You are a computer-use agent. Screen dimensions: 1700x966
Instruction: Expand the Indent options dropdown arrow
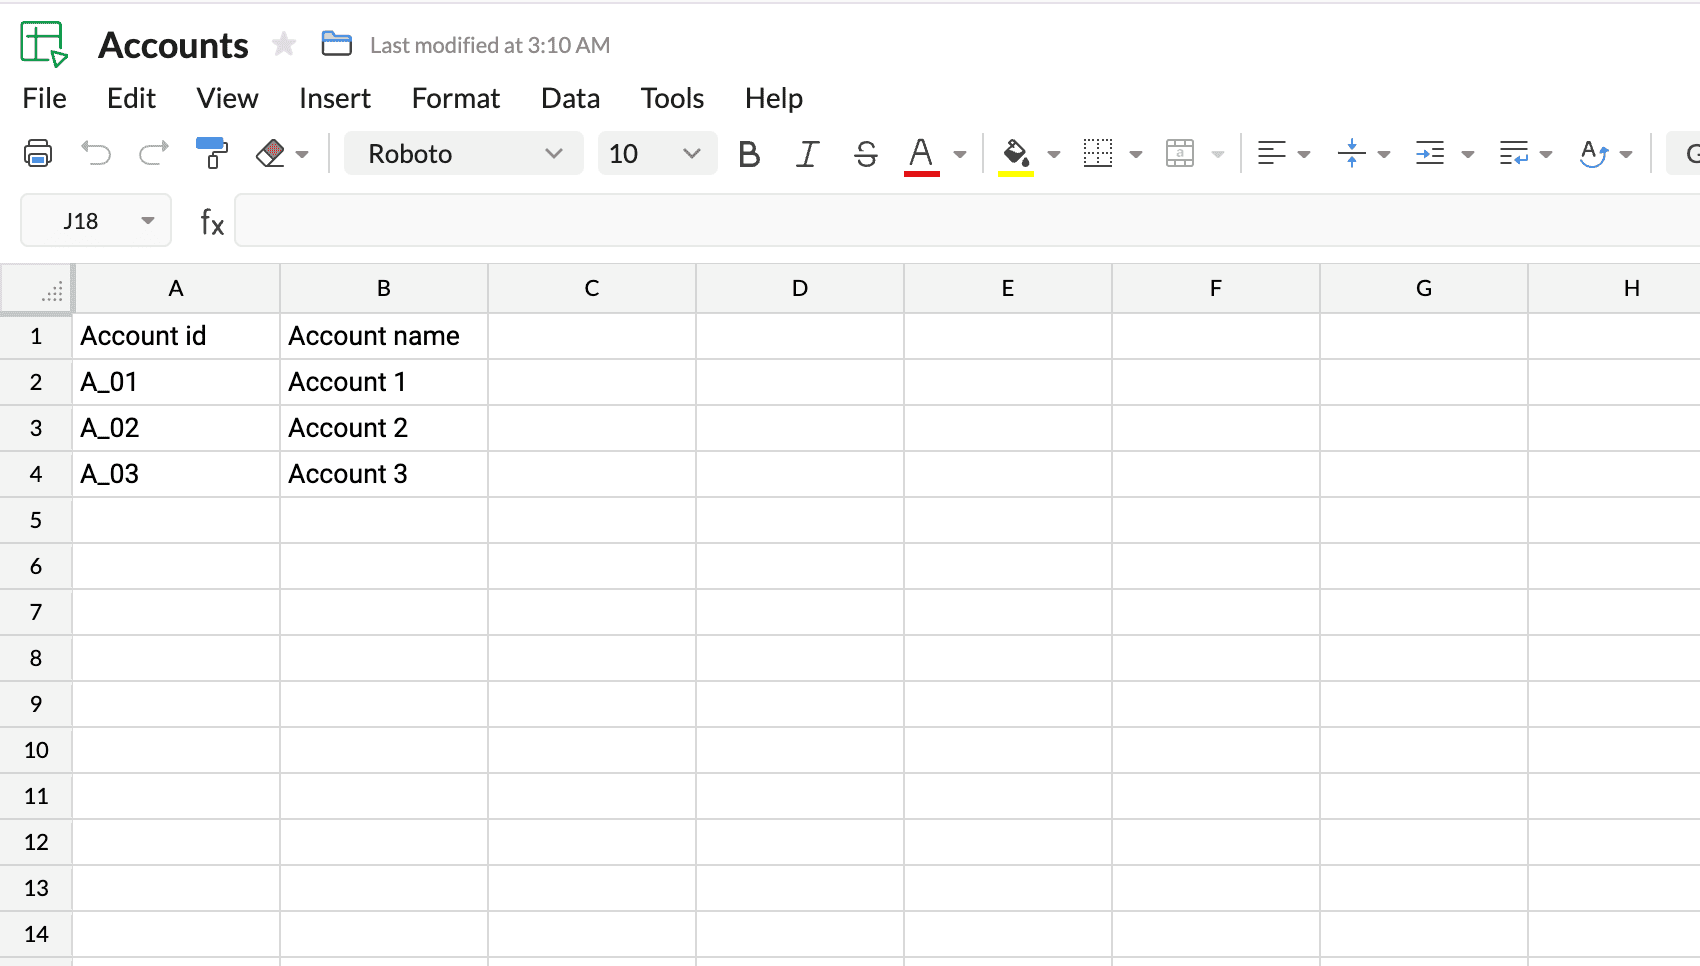(1468, 155)
